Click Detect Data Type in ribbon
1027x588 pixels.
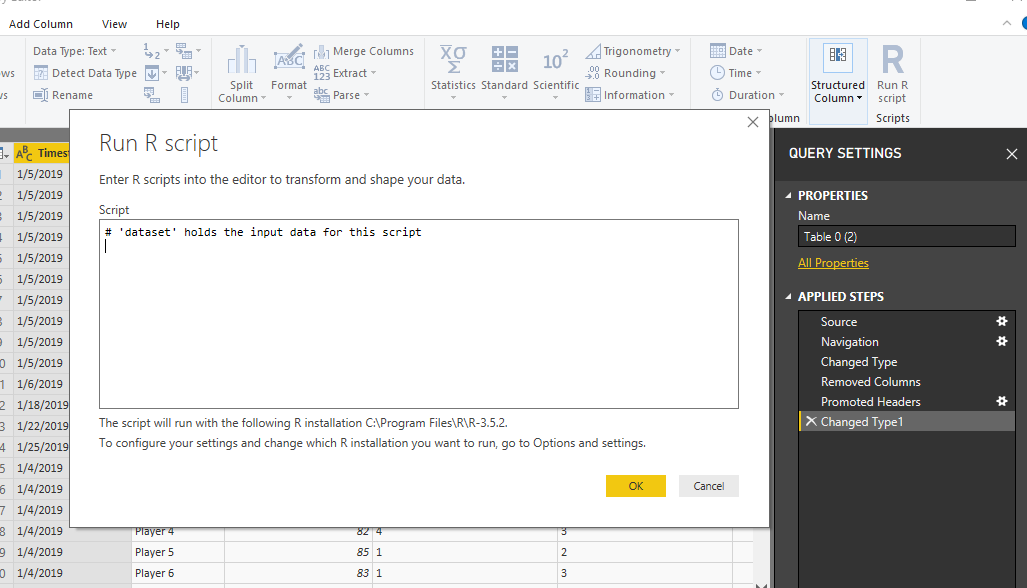86,73
